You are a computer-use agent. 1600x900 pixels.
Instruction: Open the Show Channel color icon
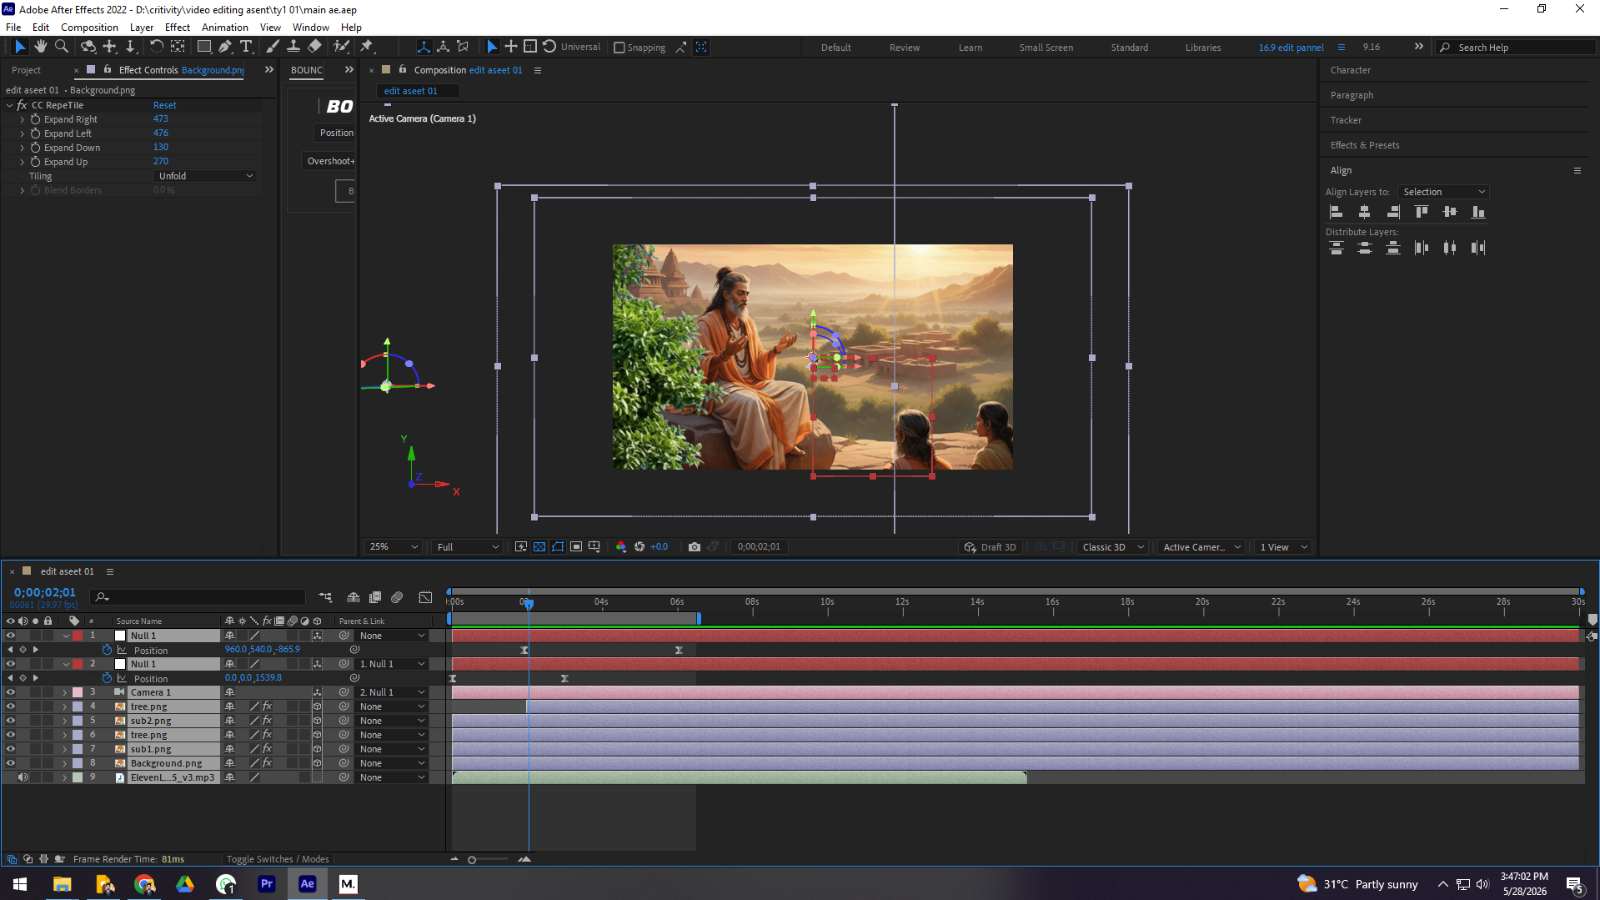(621, 547)
